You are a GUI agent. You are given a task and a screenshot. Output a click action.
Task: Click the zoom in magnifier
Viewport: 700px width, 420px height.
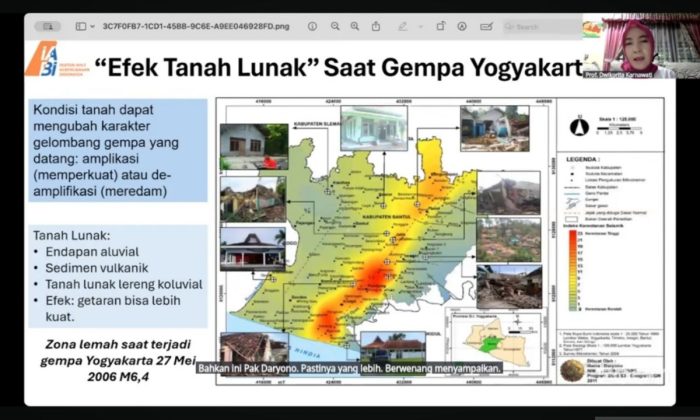(355, 26)
